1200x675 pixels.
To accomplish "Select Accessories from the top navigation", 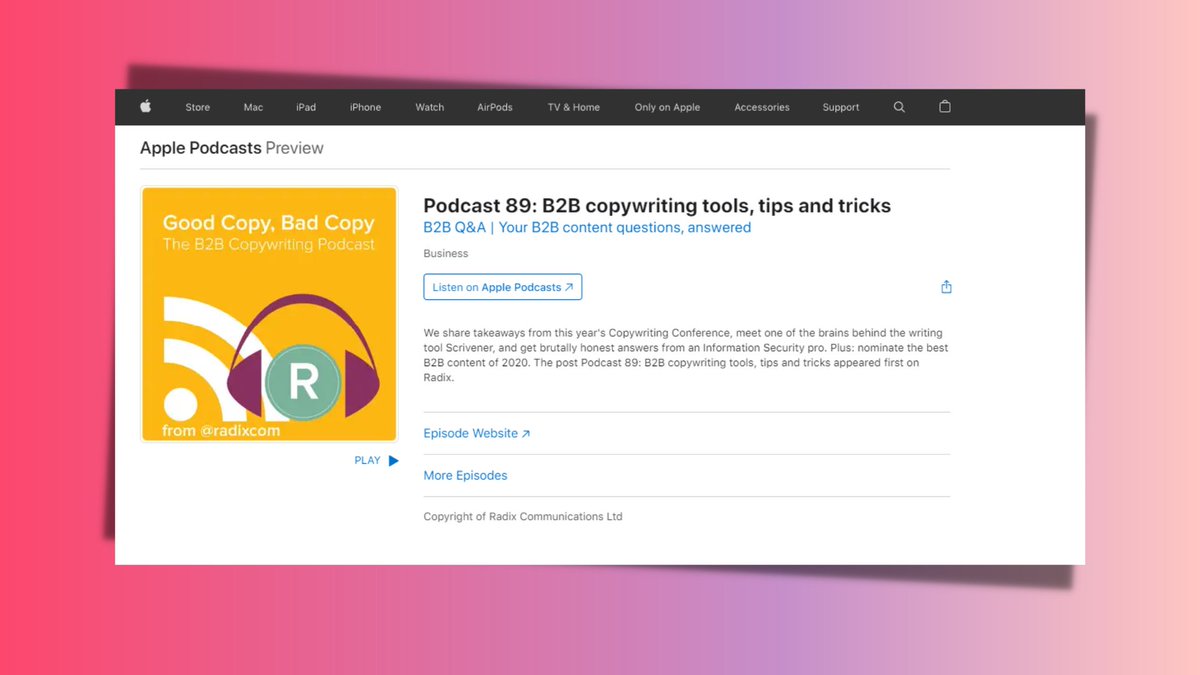I will (761, 107).
